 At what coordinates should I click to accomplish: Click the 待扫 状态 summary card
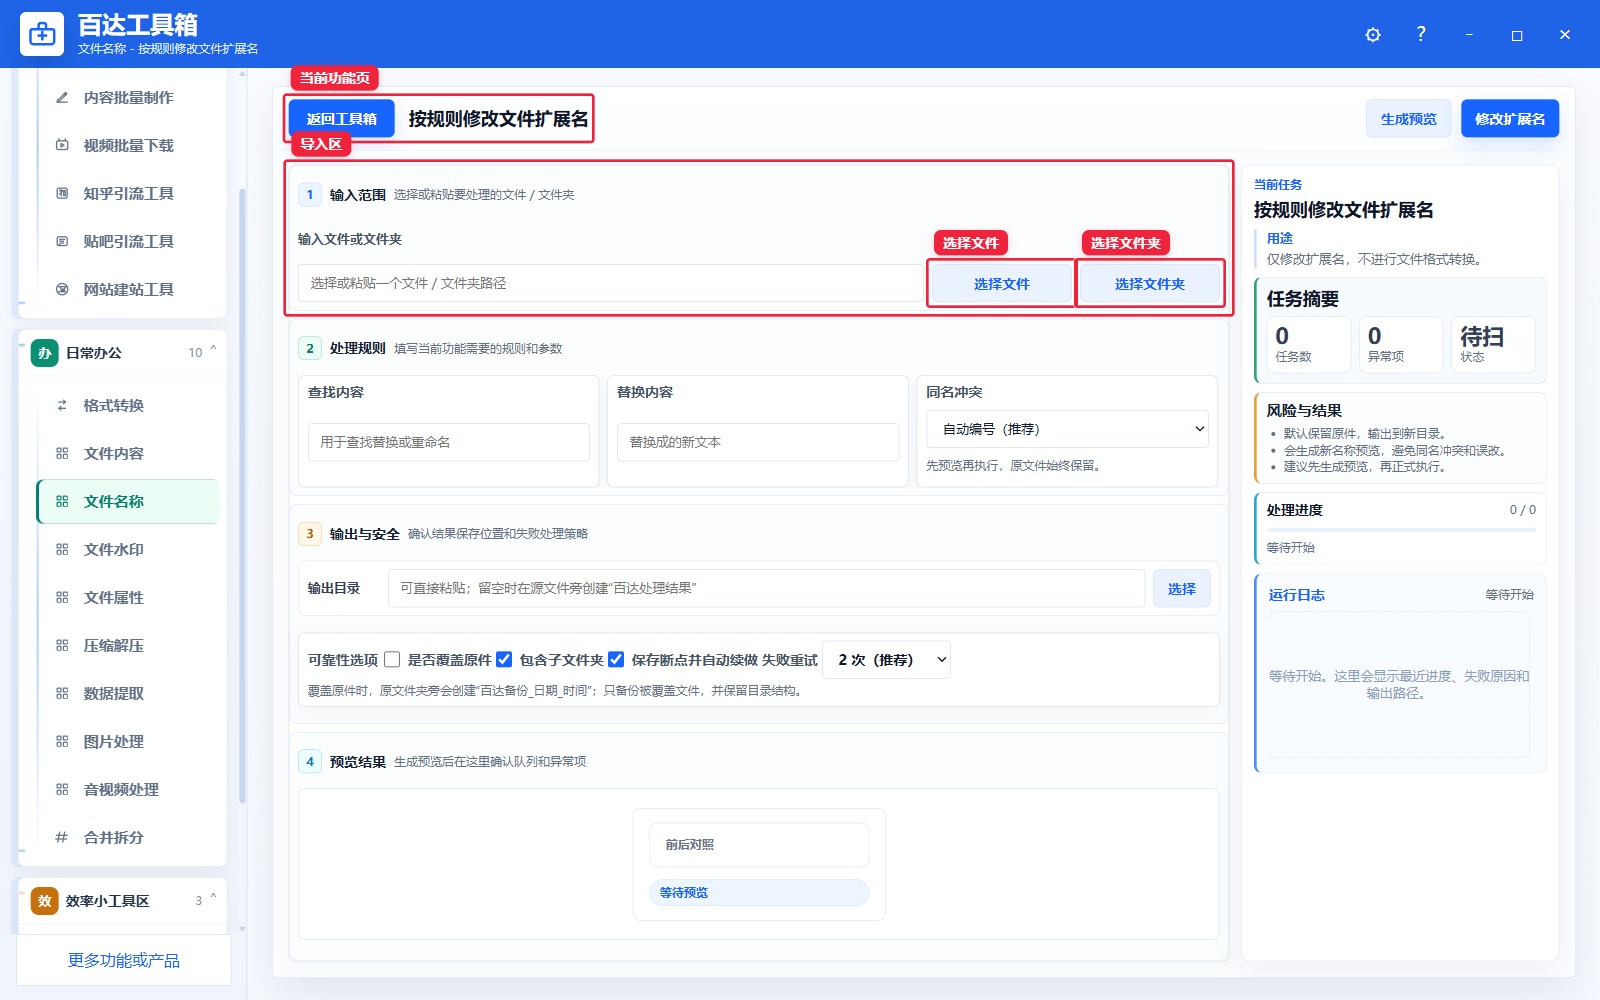1493,344
